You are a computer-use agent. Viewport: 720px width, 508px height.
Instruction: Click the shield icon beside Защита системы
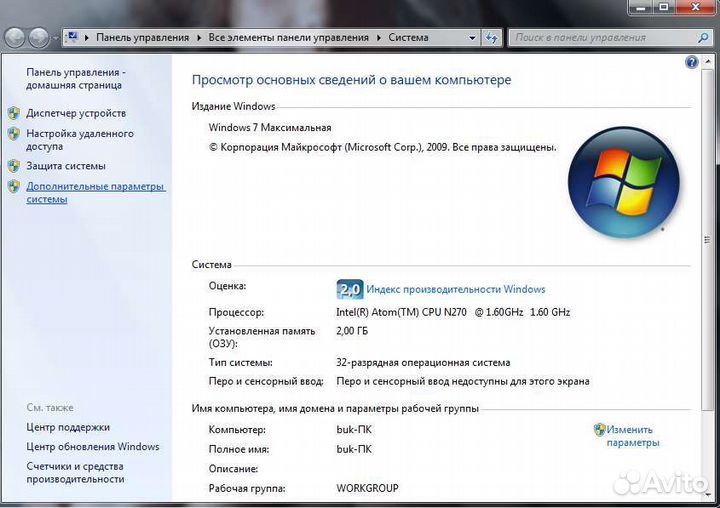point(14,166)
